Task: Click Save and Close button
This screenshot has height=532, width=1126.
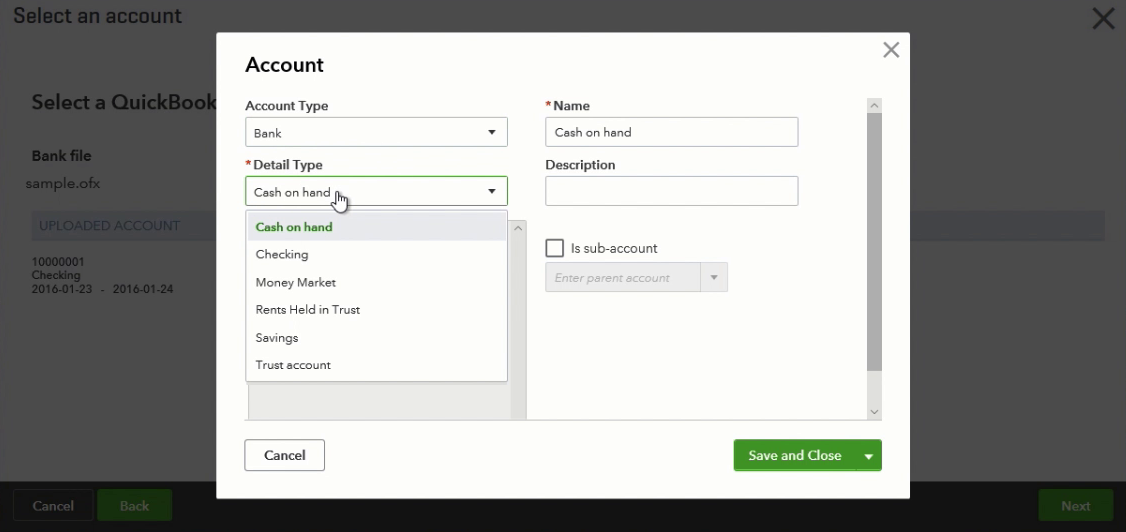Action: coord(794,455)
